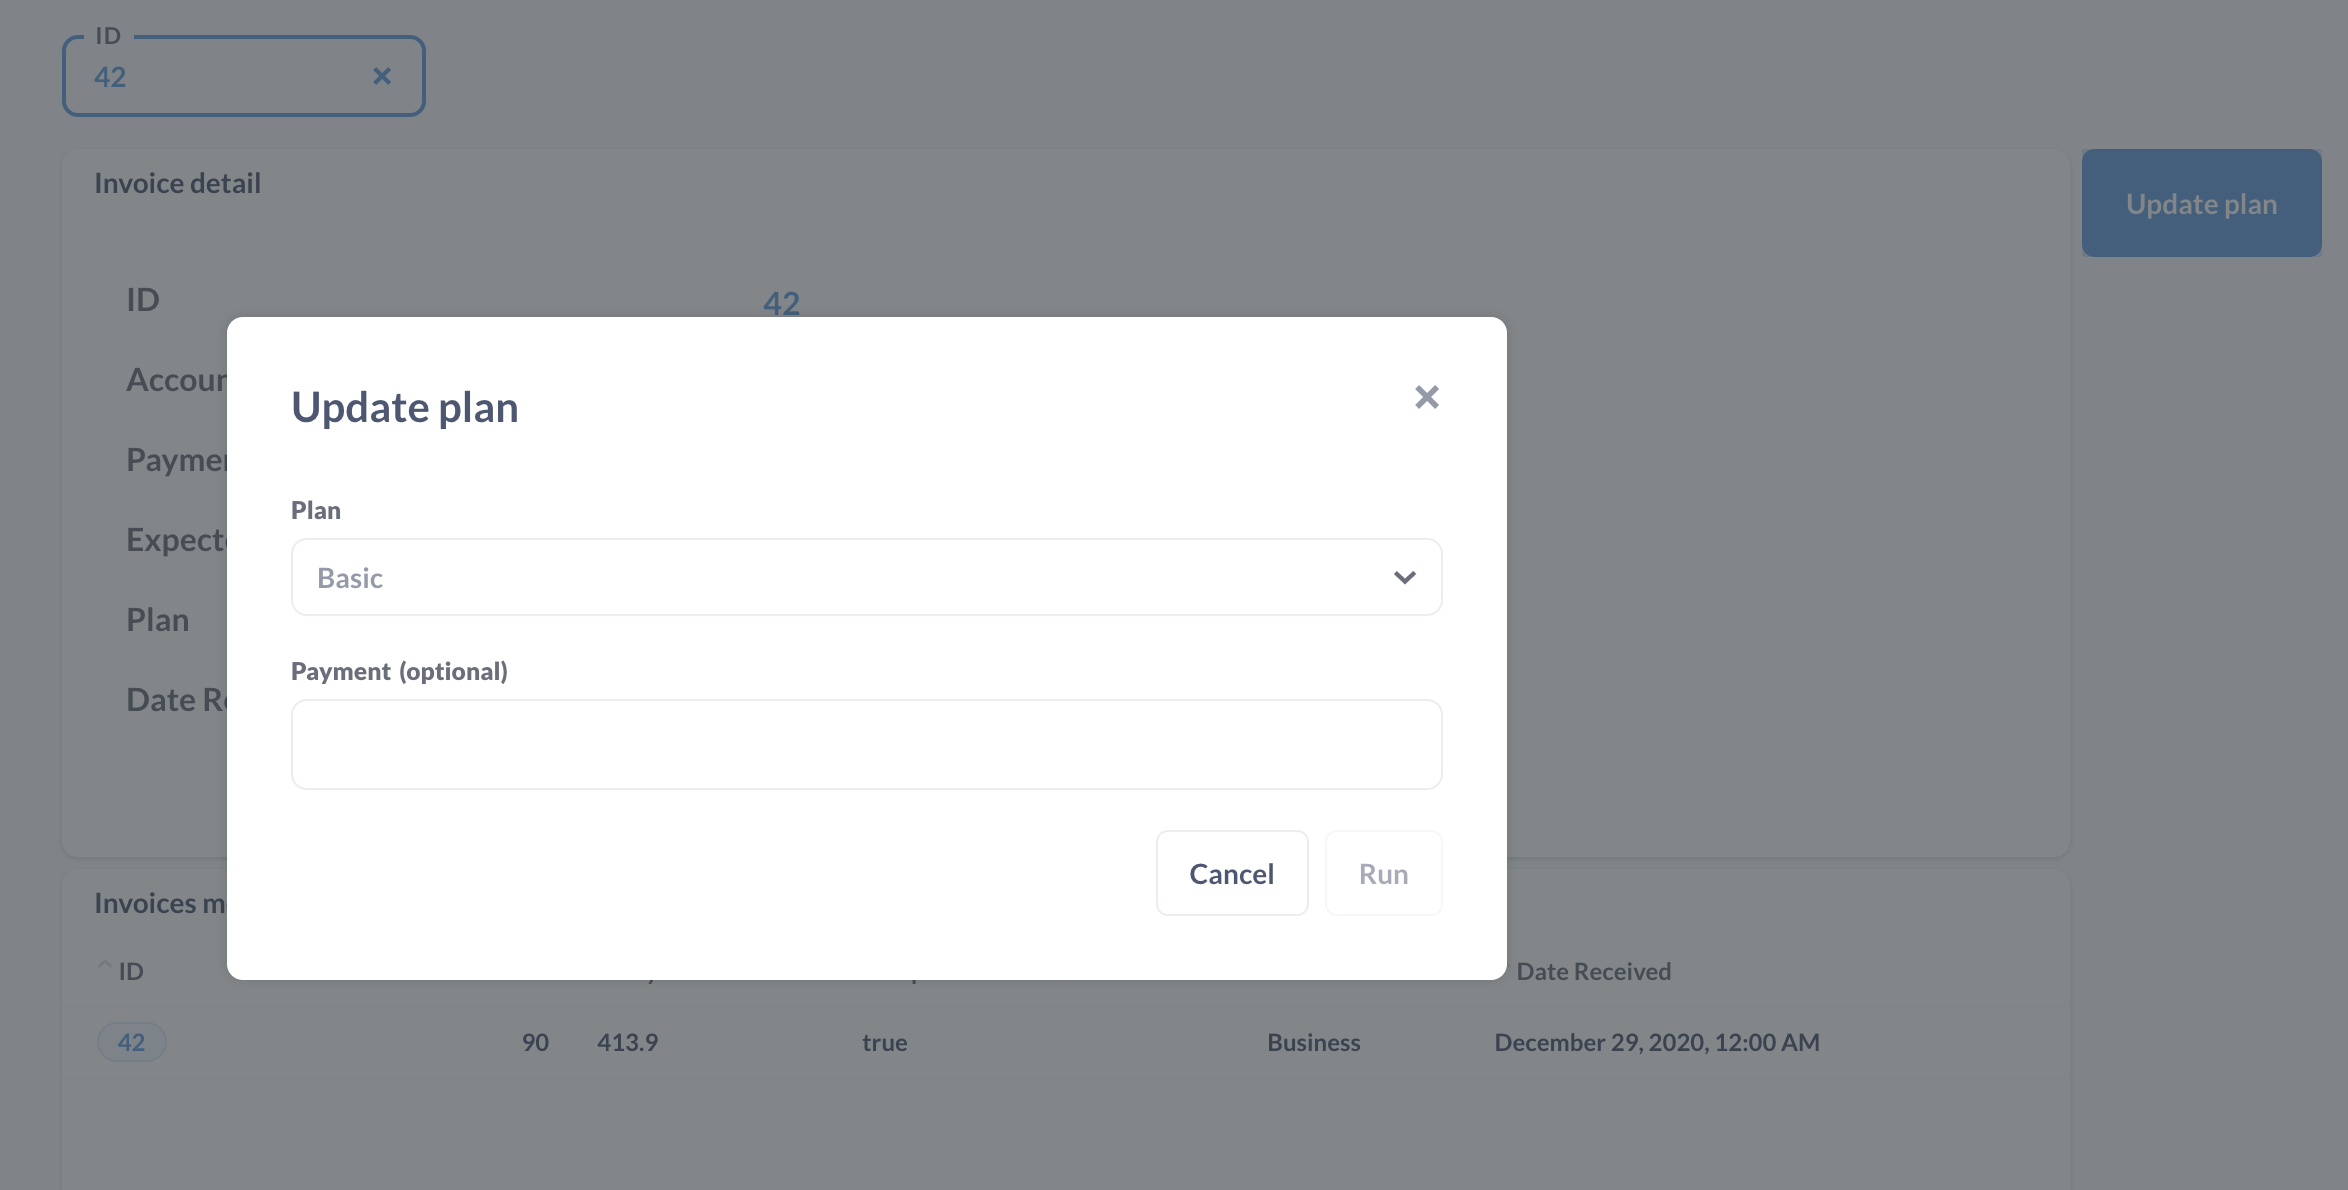Screen dimensions: 2348x1190
Task: Click the sort arrow beside ID header
Action: click(104, 965)
